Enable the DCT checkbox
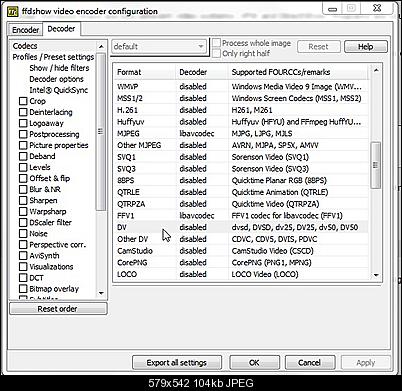The height and width of the screenshot is (391, 402). pyautogui.click(x=23, y=278)
